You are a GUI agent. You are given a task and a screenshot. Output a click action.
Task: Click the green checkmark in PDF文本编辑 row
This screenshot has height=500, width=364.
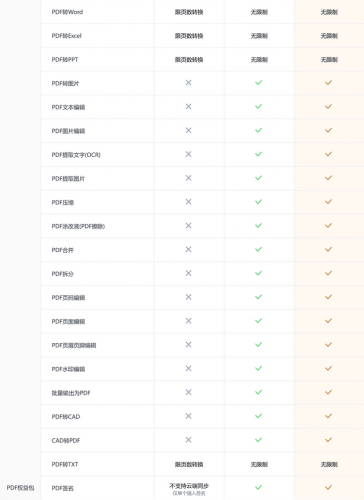259,106
